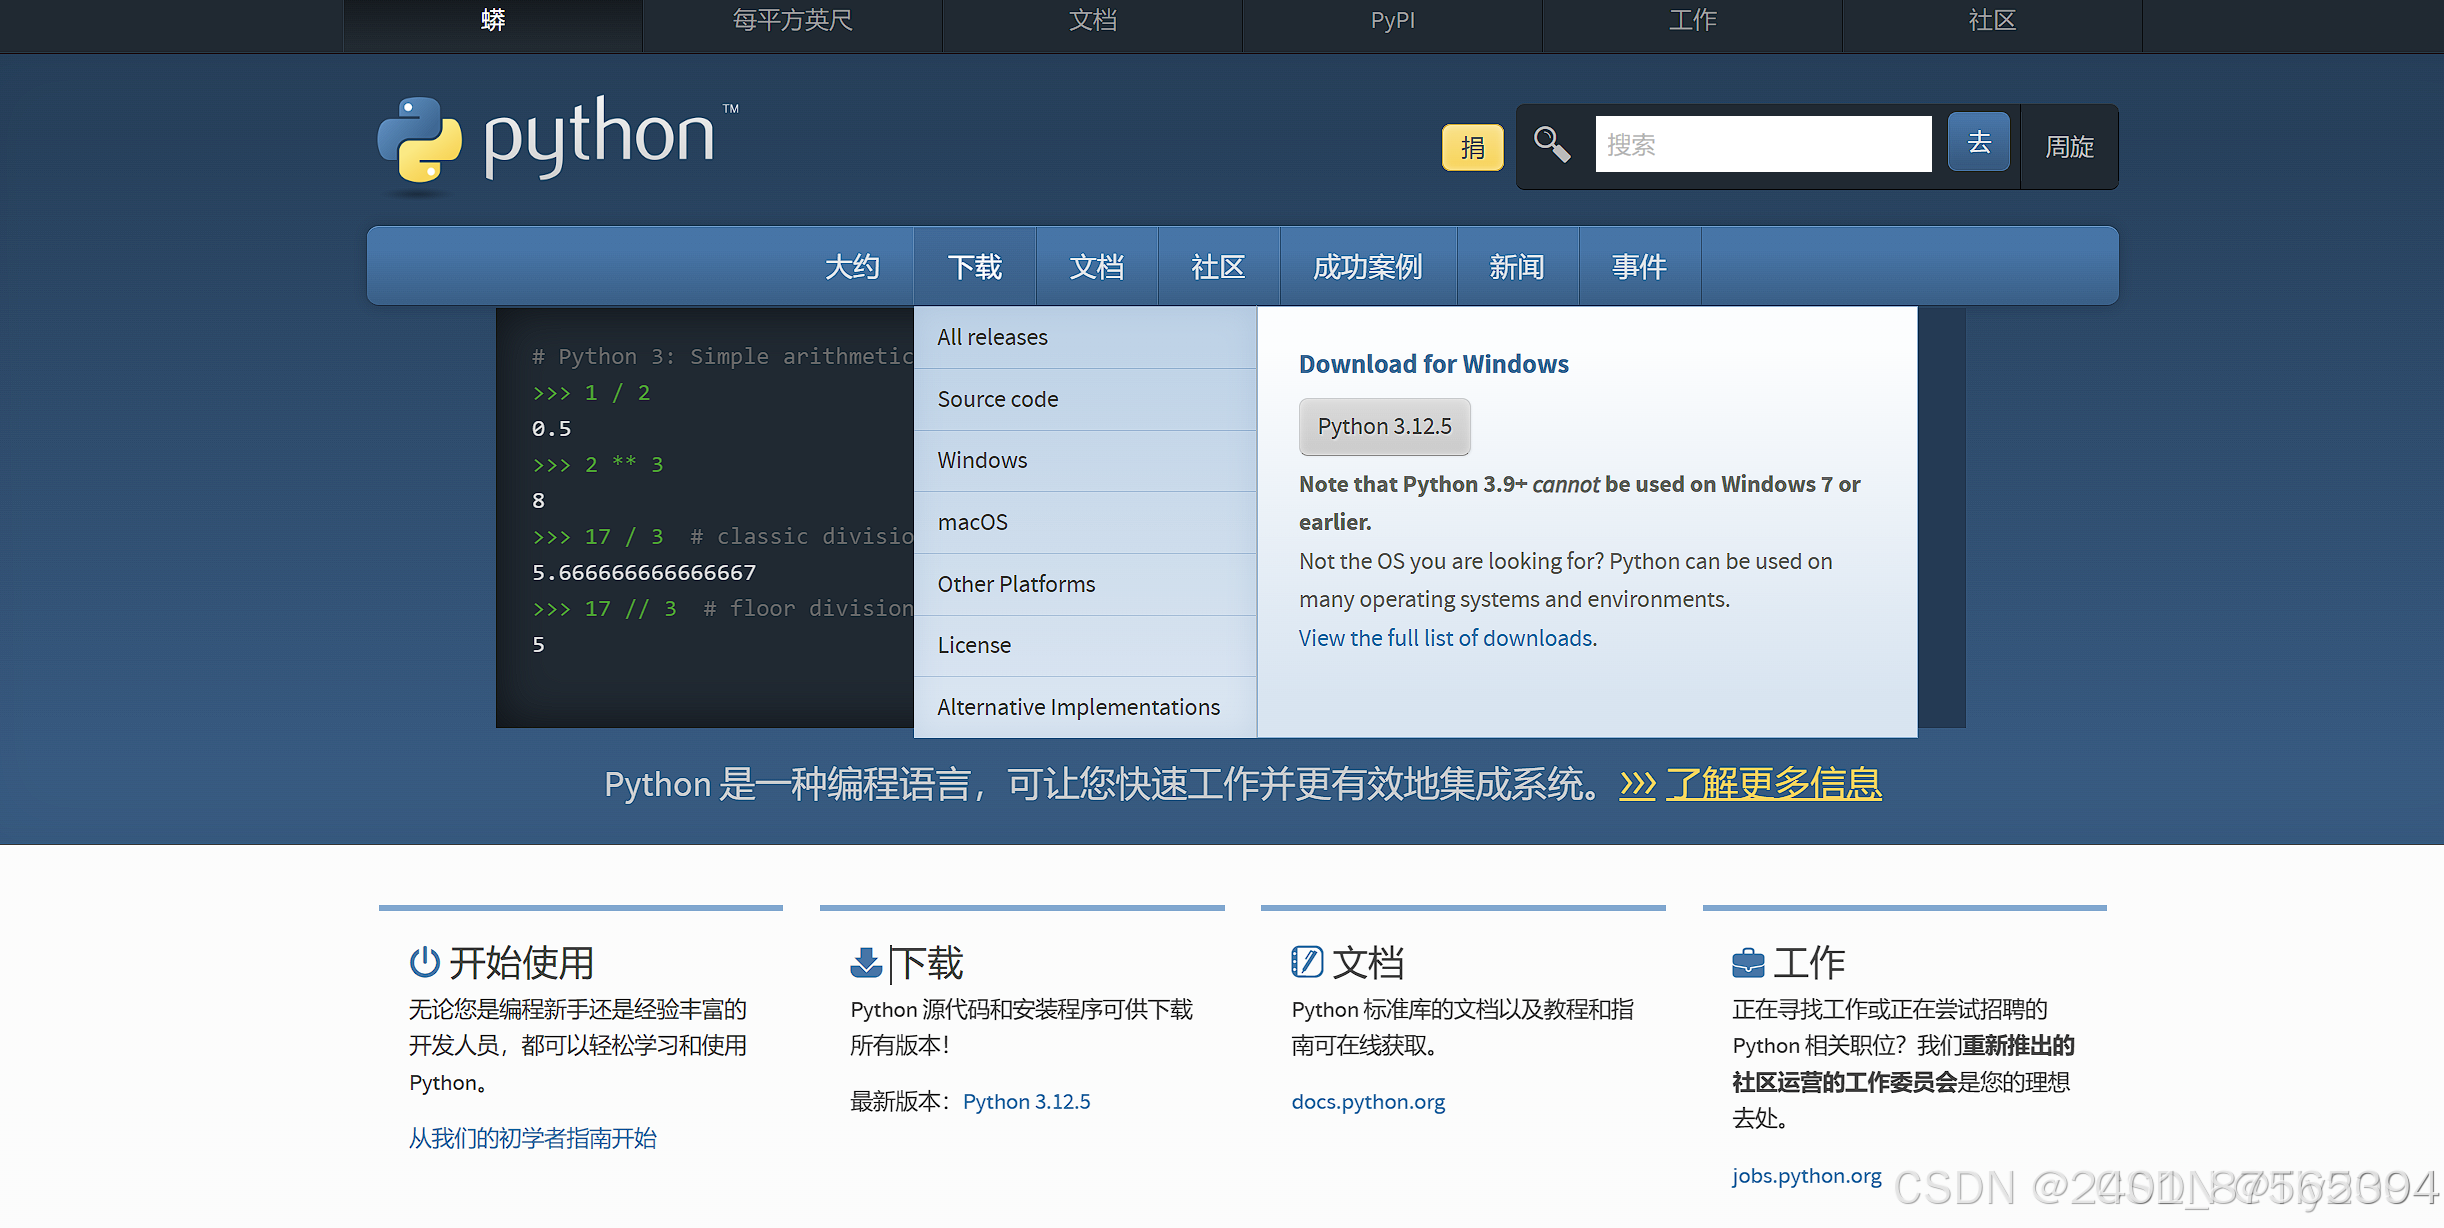Click the search magnifier icon
2444x1228 pixels.
1551,144
